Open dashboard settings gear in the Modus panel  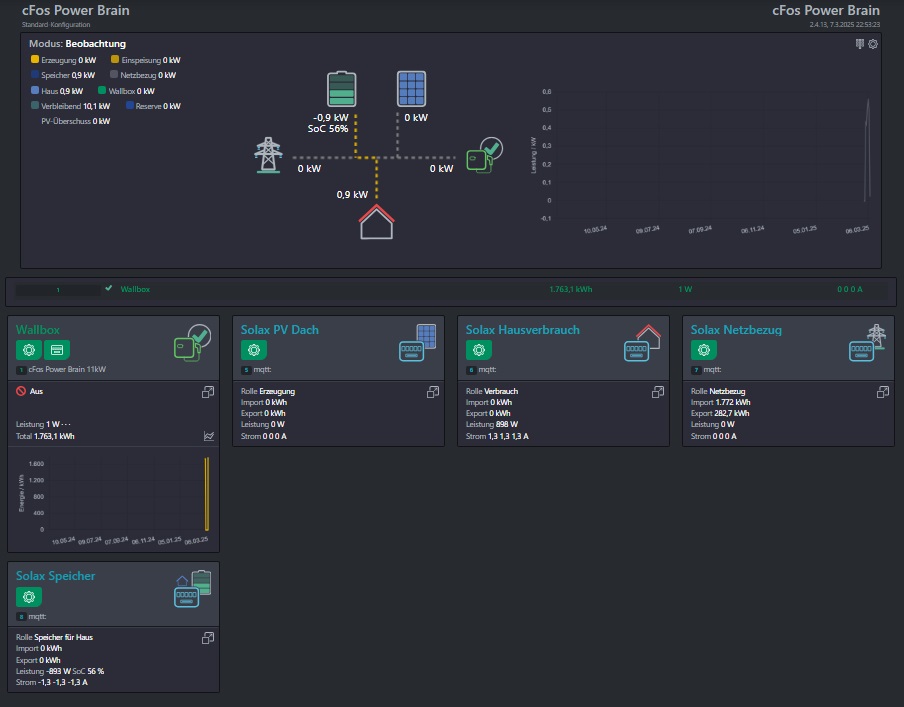pos(873,44)
